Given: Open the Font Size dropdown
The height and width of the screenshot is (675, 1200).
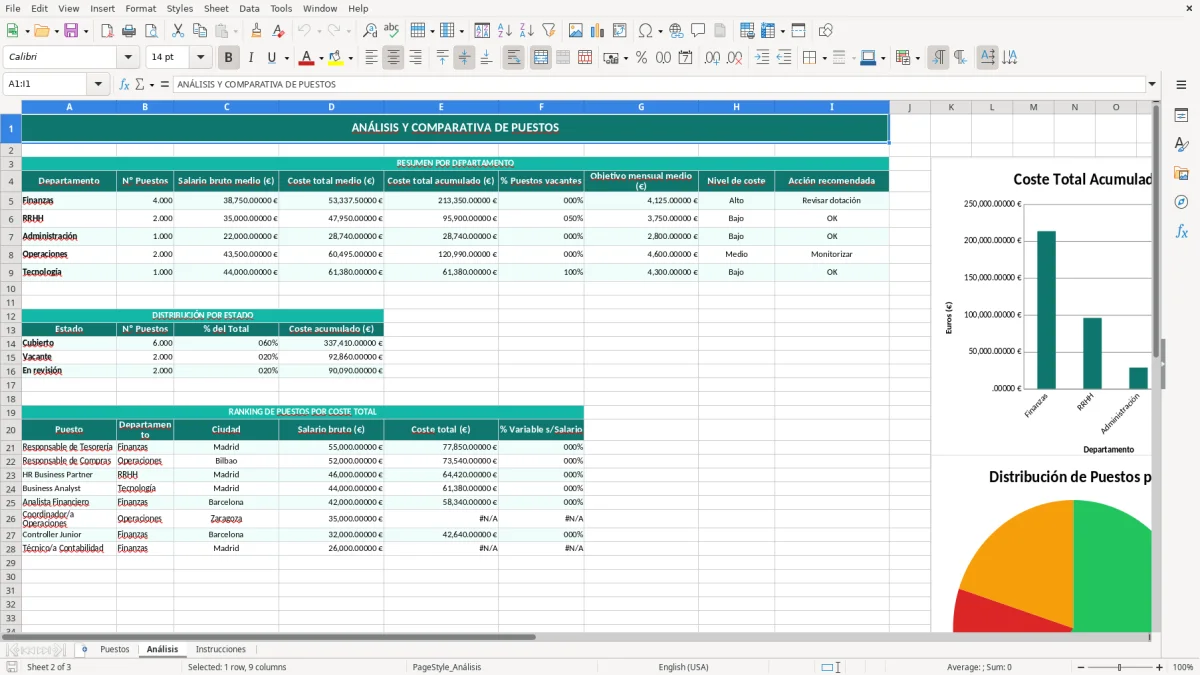Looking at the screenshot, I should (x=201, y=58).
